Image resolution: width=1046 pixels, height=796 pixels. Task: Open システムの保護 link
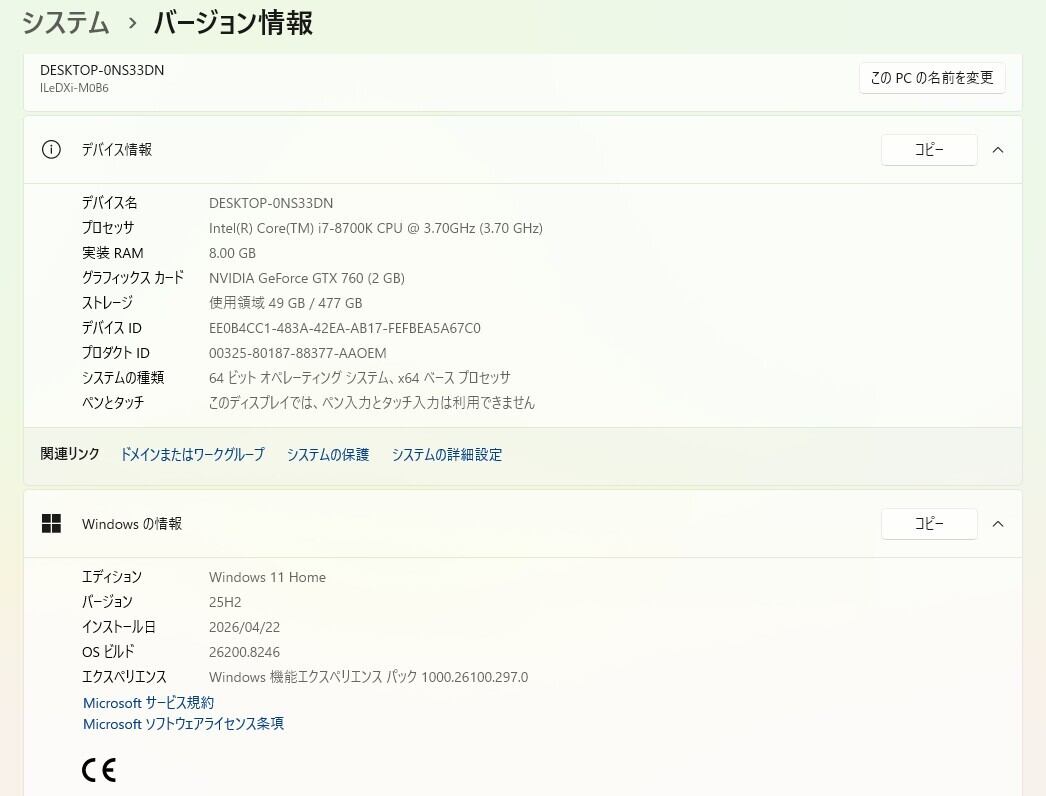coord(328,454)
